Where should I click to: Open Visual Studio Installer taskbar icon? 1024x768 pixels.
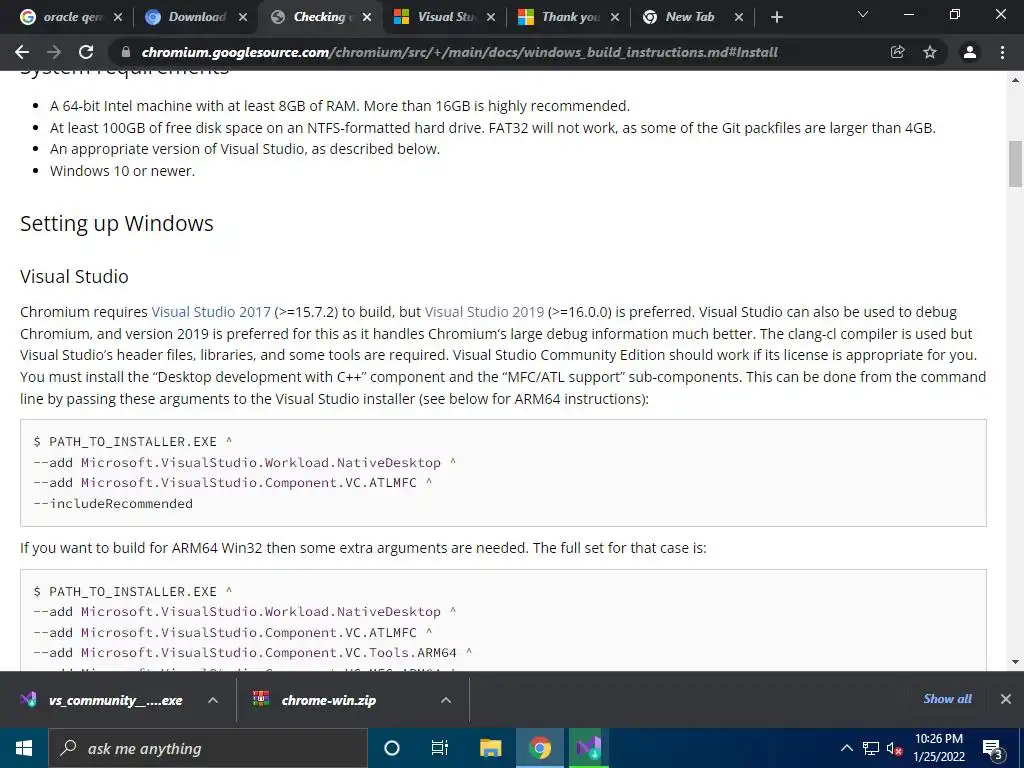(588, 748)
